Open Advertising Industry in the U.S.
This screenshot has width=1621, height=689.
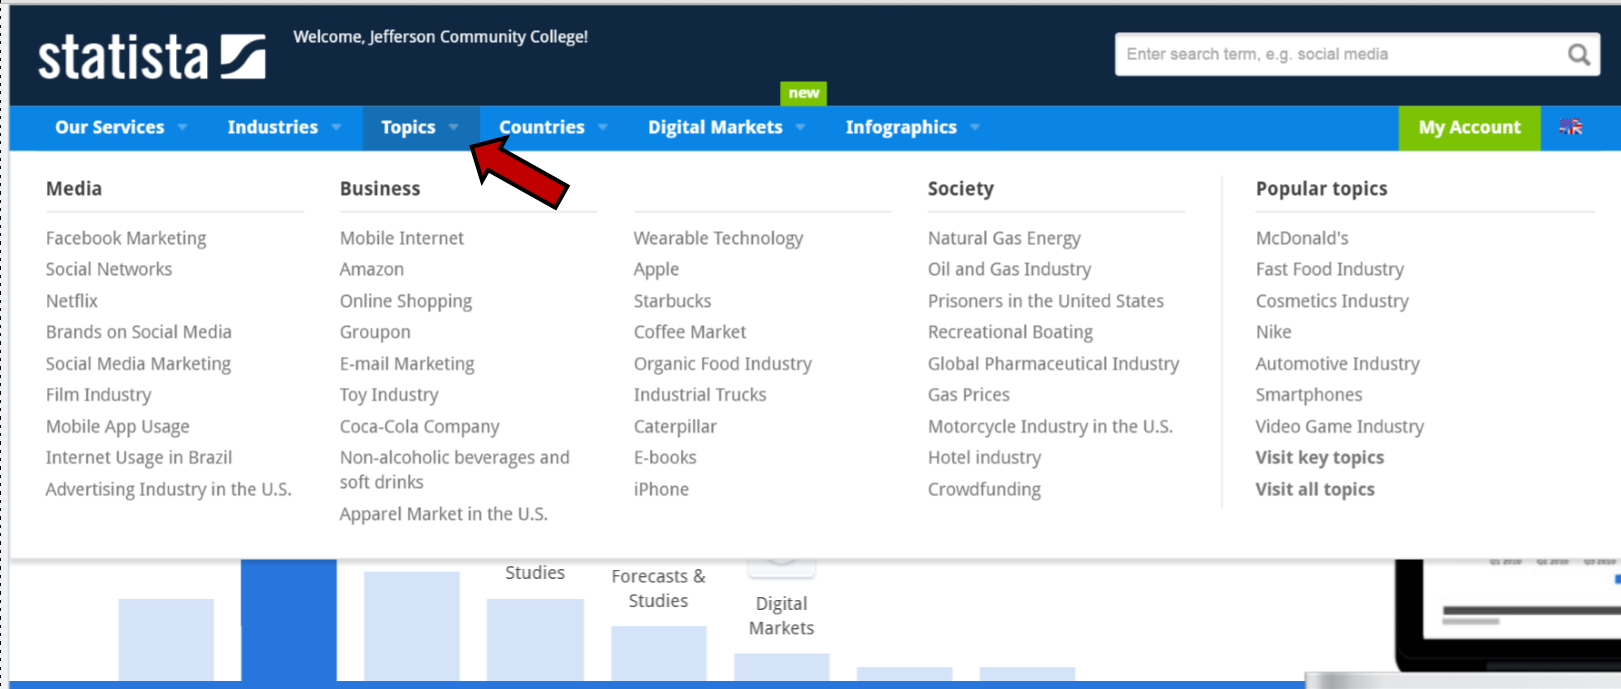pyautogui.click(x=169, y=489)
